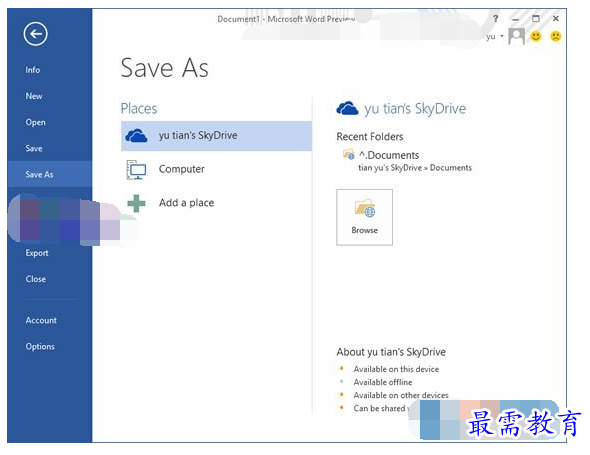Send a frown feedback
Screen dimensions: 590x455
556,36
